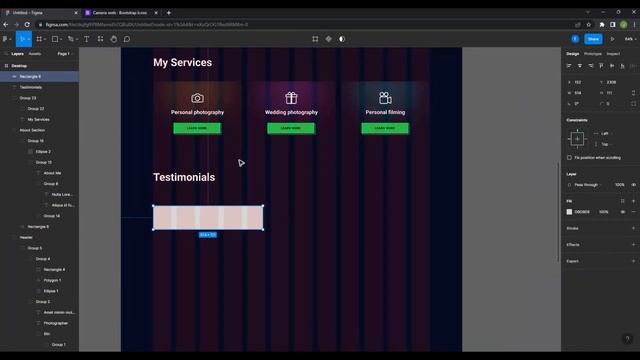The width and height of the screenshot is (640, 360).
Task: Switch to the Design tab
Action: tap(573, 54)
